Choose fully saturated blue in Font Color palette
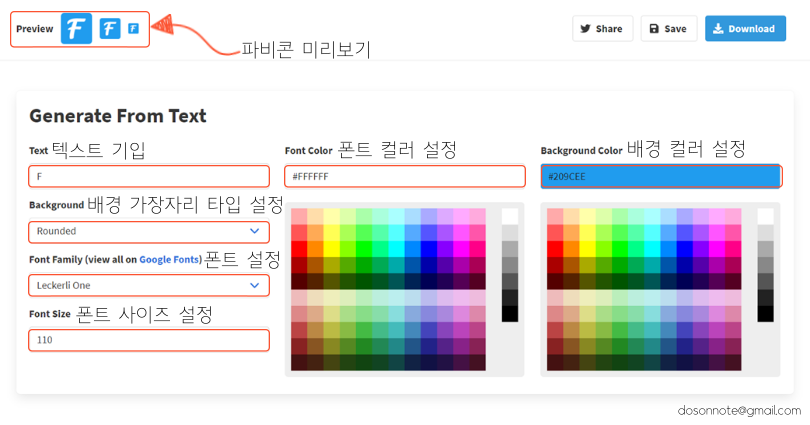 (x=429, y=249)
